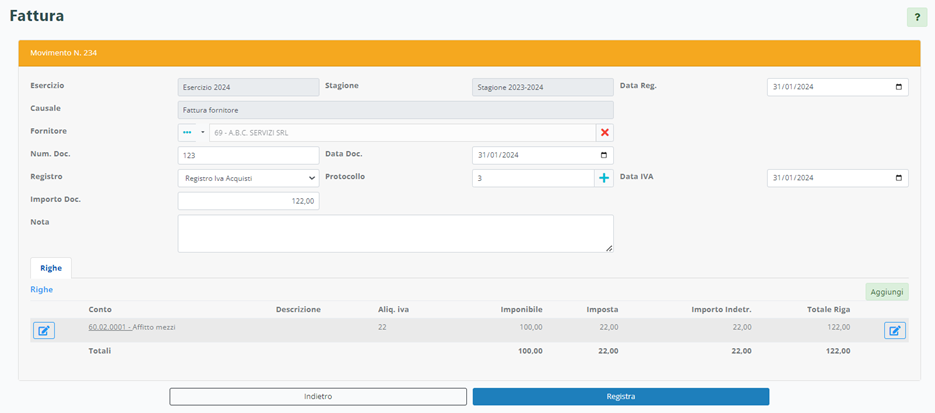The height and width of the screenshot is (413, 935).
Task: Click the plus icon beside Protocollo
Action: 603,178
